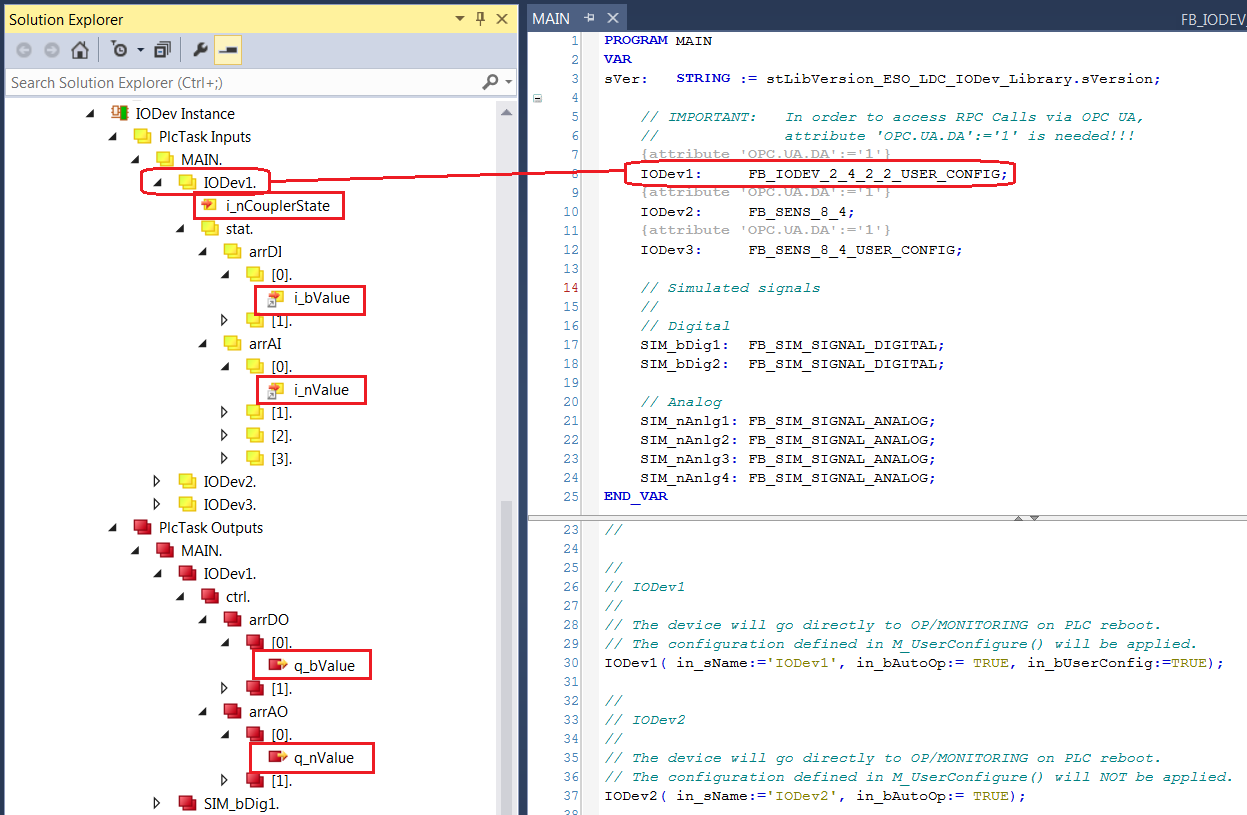The height and width of the screenshot is (815, 1247).
Task: Click the Back navigation arrow icon
Action: pos(23,49)
